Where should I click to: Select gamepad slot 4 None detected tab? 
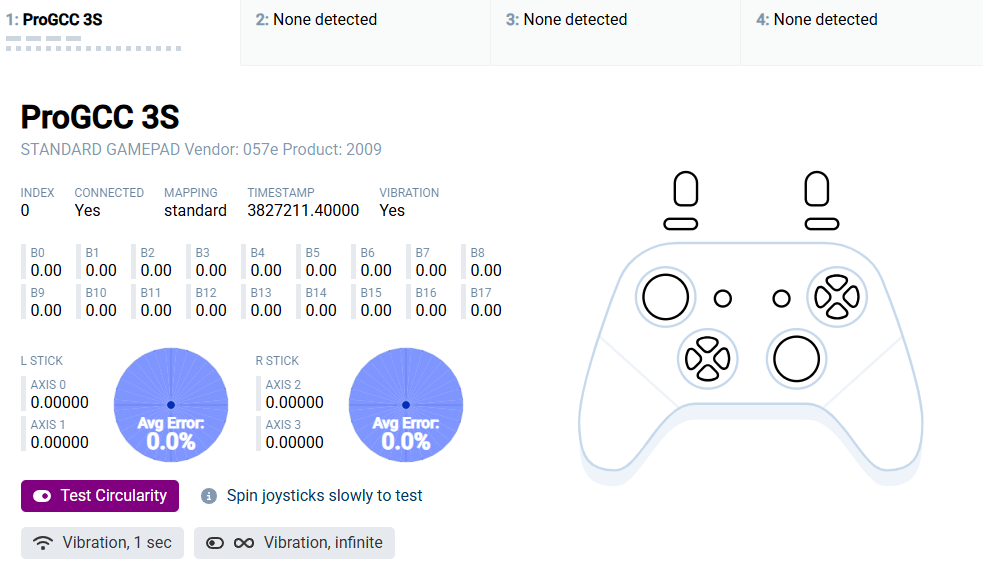[862, 32]
